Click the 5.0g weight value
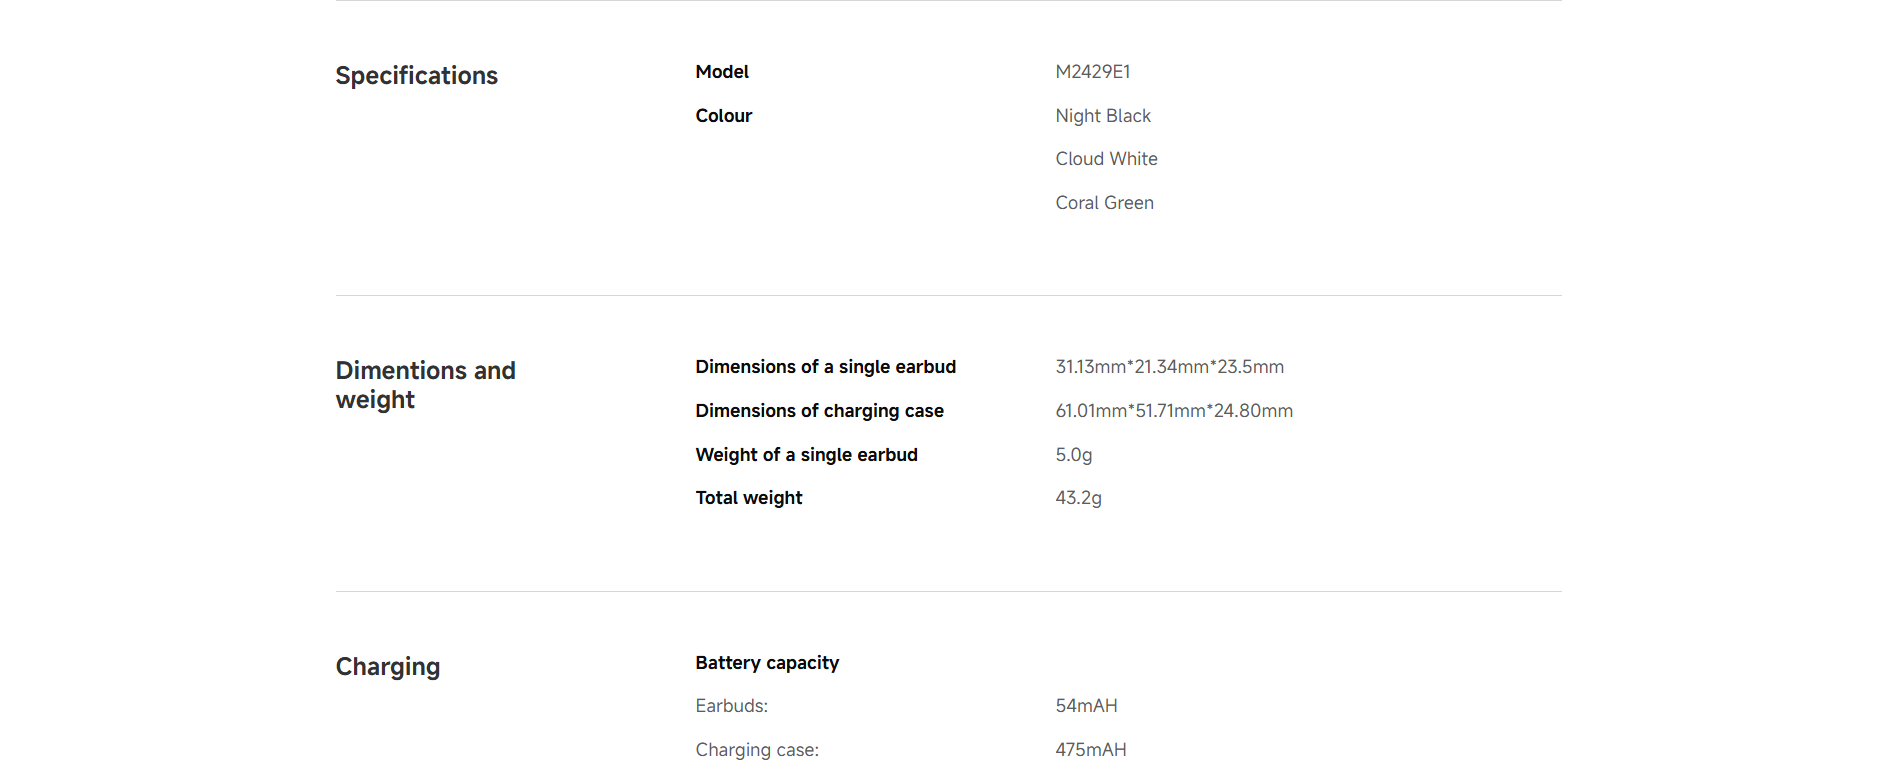1897x774 pixels. [x=1074, y=455]
